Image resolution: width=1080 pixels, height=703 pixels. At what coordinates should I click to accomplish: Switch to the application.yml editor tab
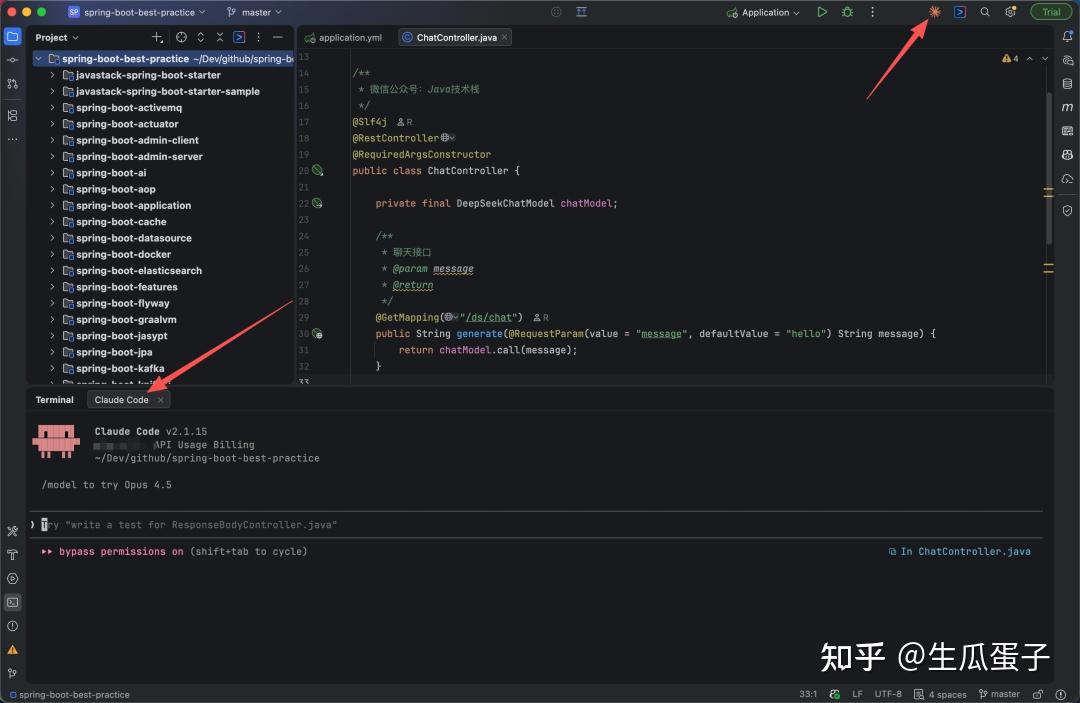pos(344,37)
